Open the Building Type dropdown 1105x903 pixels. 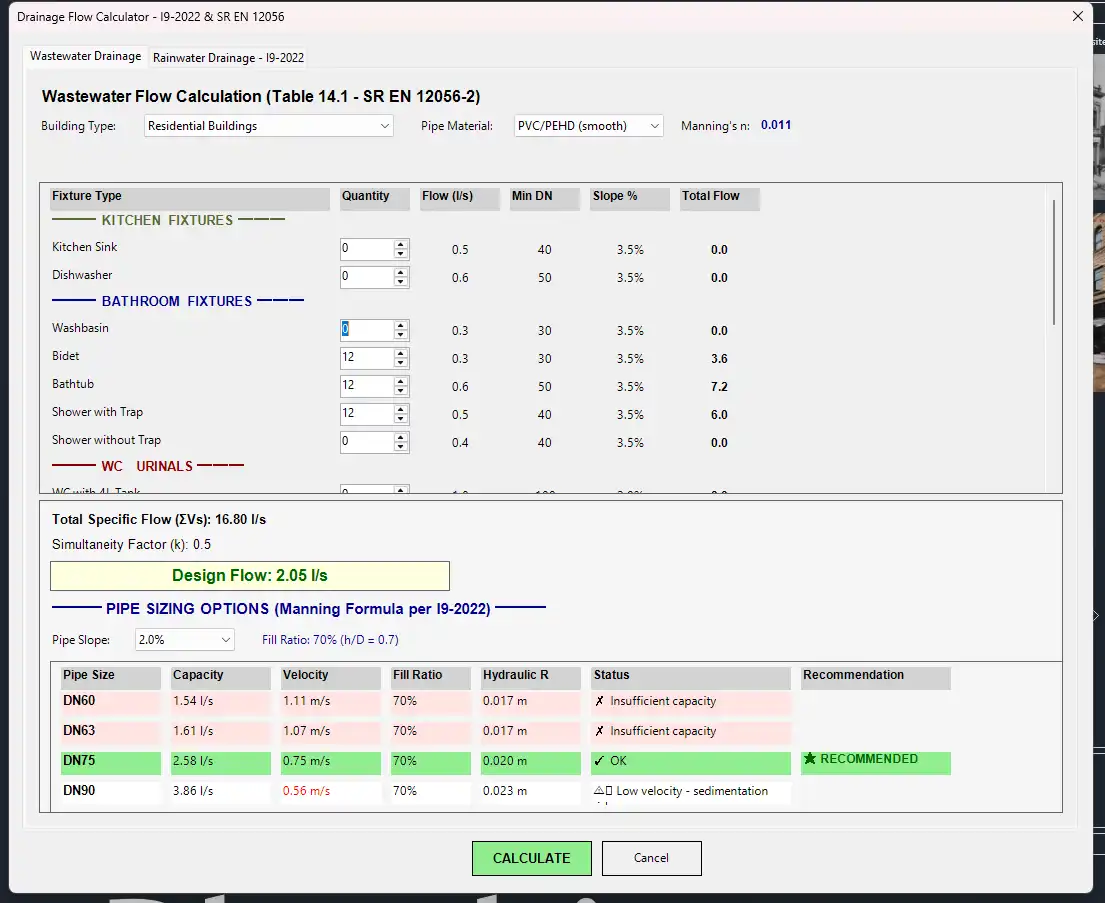pyautogui.click(x=269, y=126)
